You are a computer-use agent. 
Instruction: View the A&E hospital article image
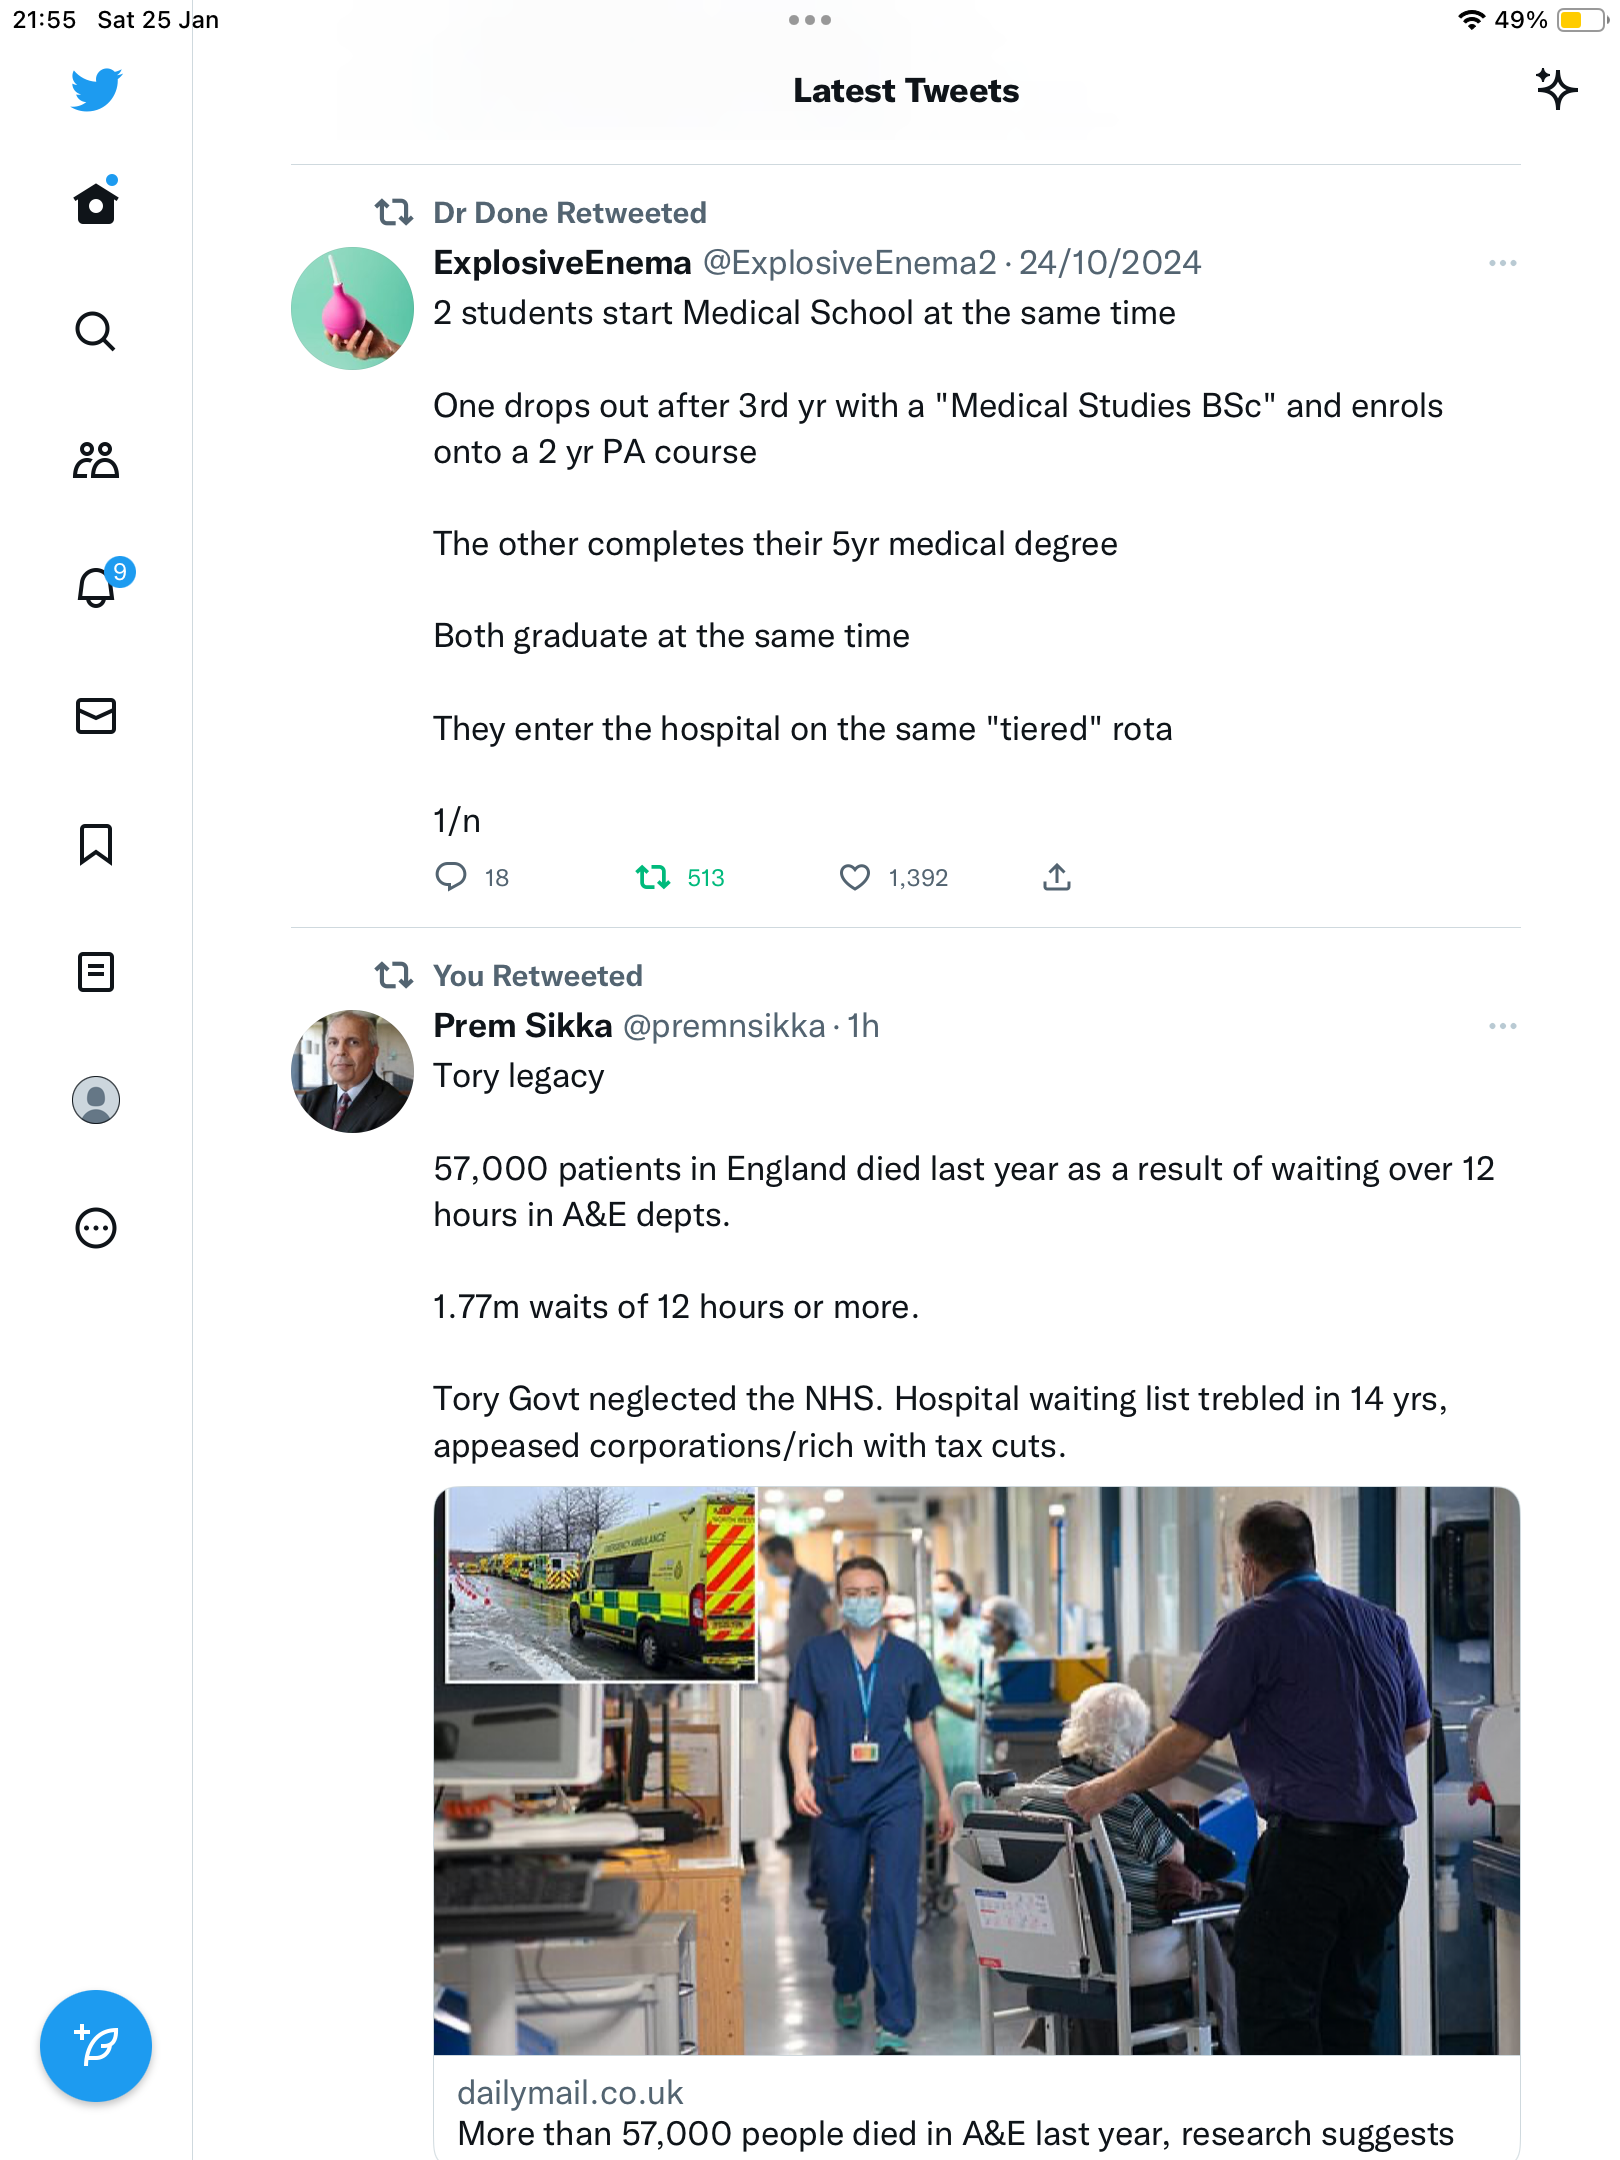click(x=976, y=1771)
